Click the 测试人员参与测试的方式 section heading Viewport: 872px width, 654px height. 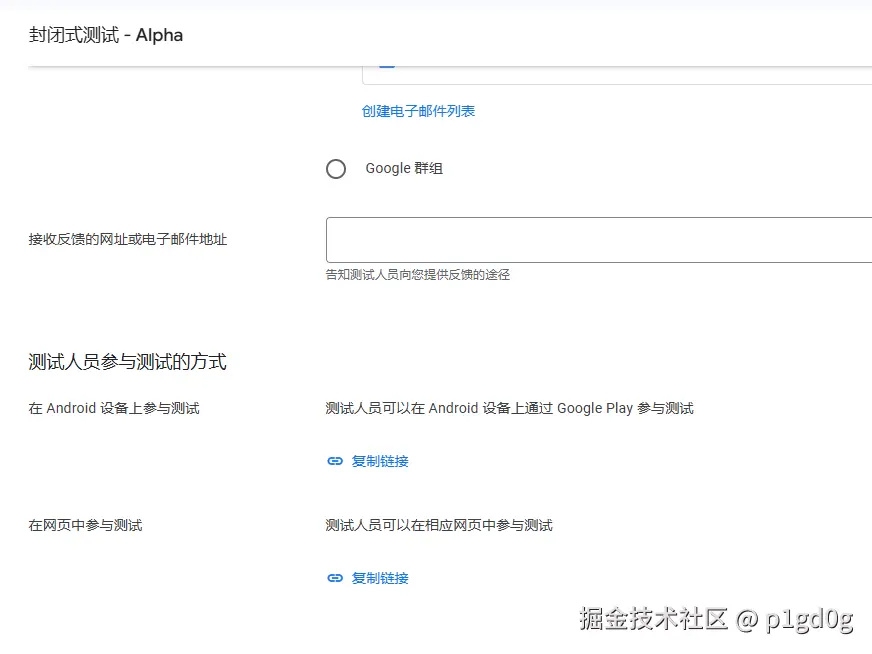(127, 362)
